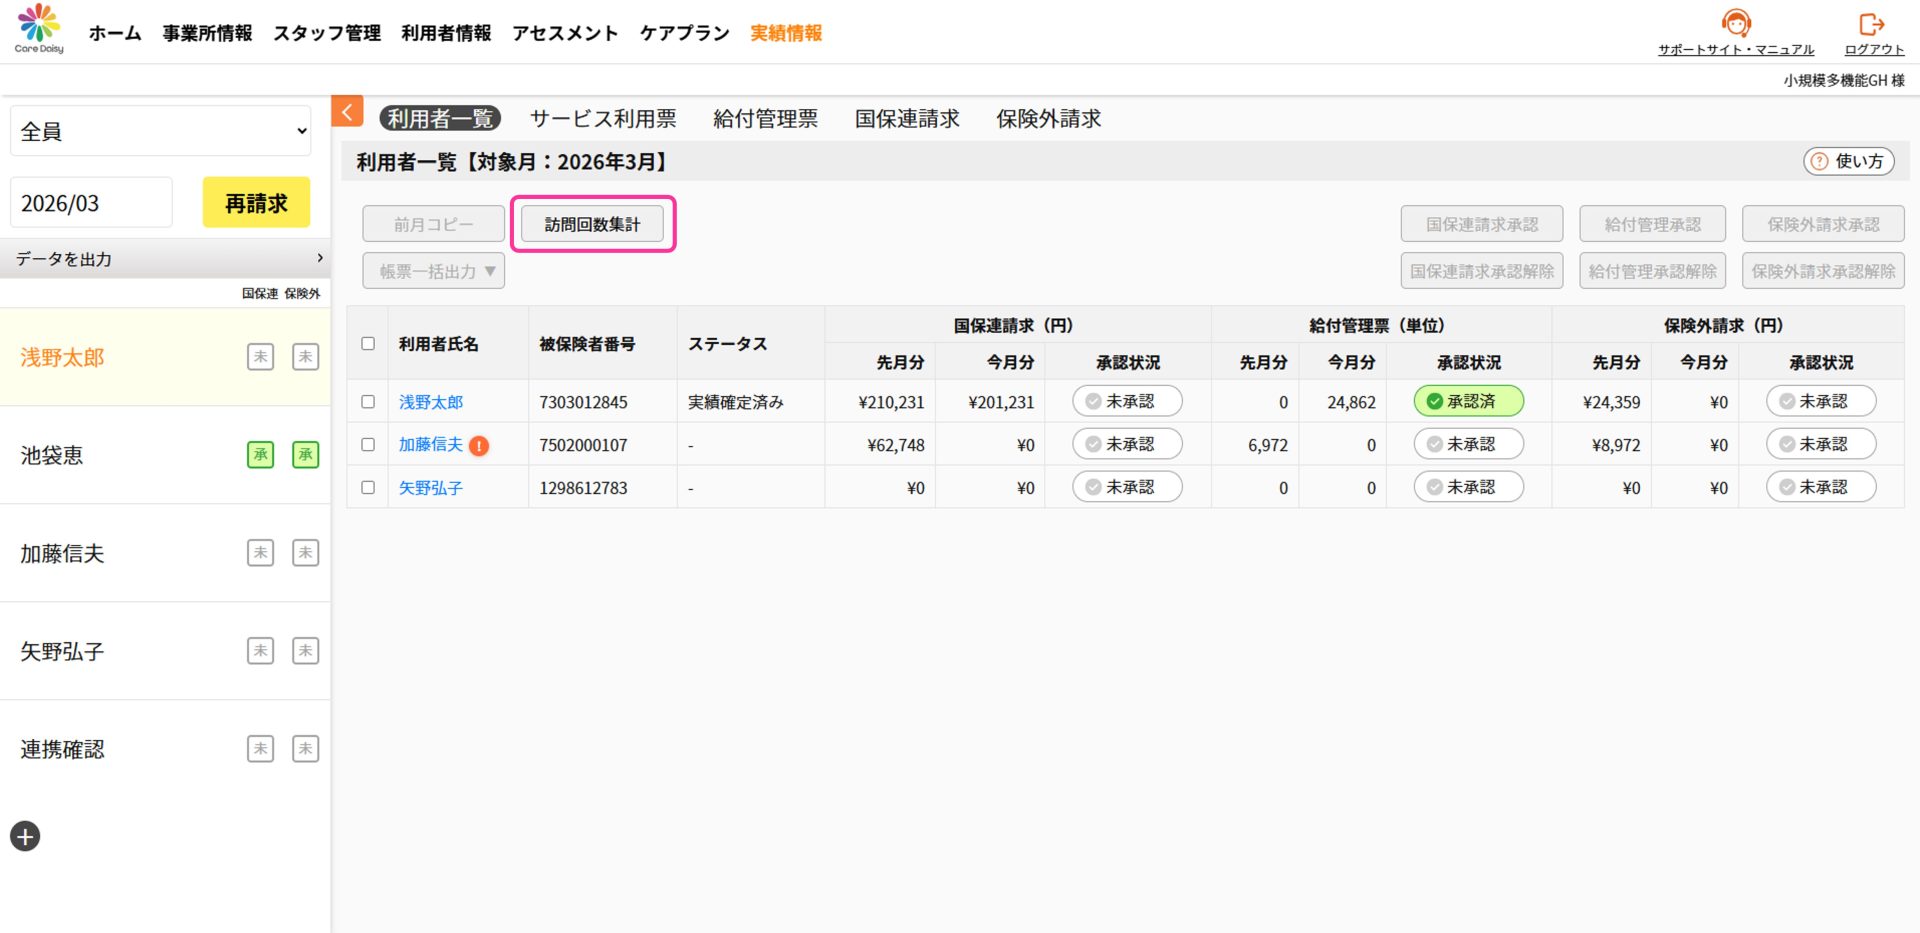Open the ケアプラン menu

[x=684, y=33]
